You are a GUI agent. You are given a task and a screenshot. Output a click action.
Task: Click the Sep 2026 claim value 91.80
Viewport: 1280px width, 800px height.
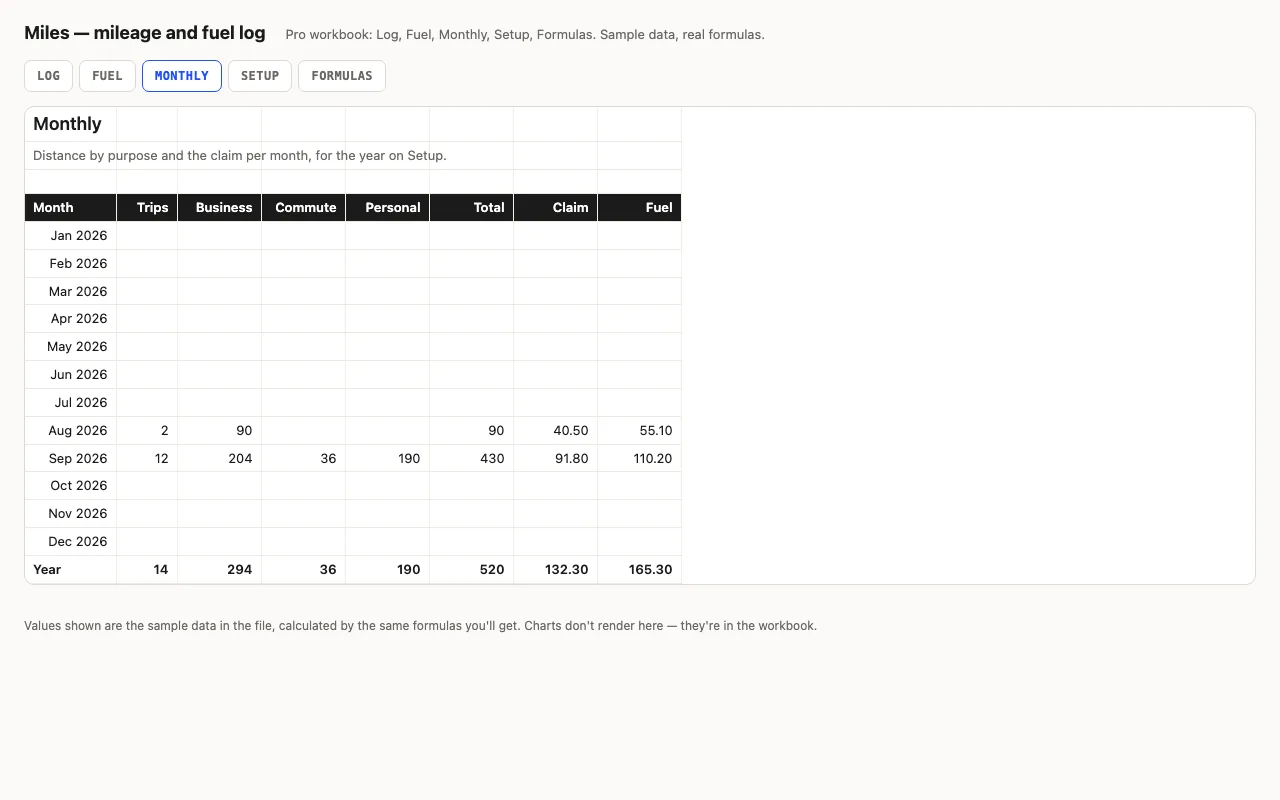[556, 459]
